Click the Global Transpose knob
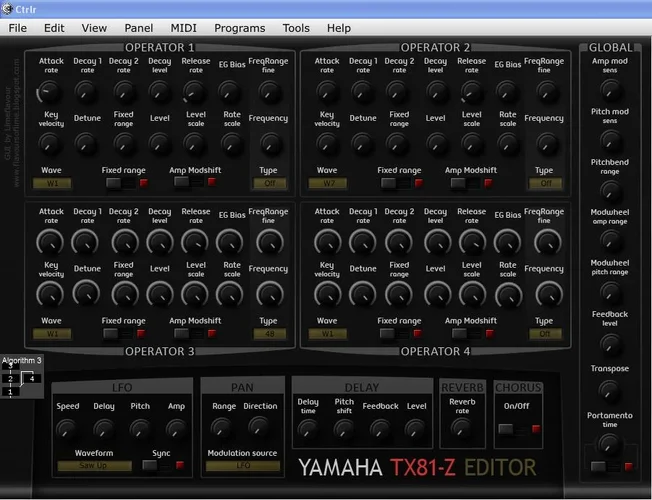The height and width of the screenshot is (500, 652). [x=609, y=389]
